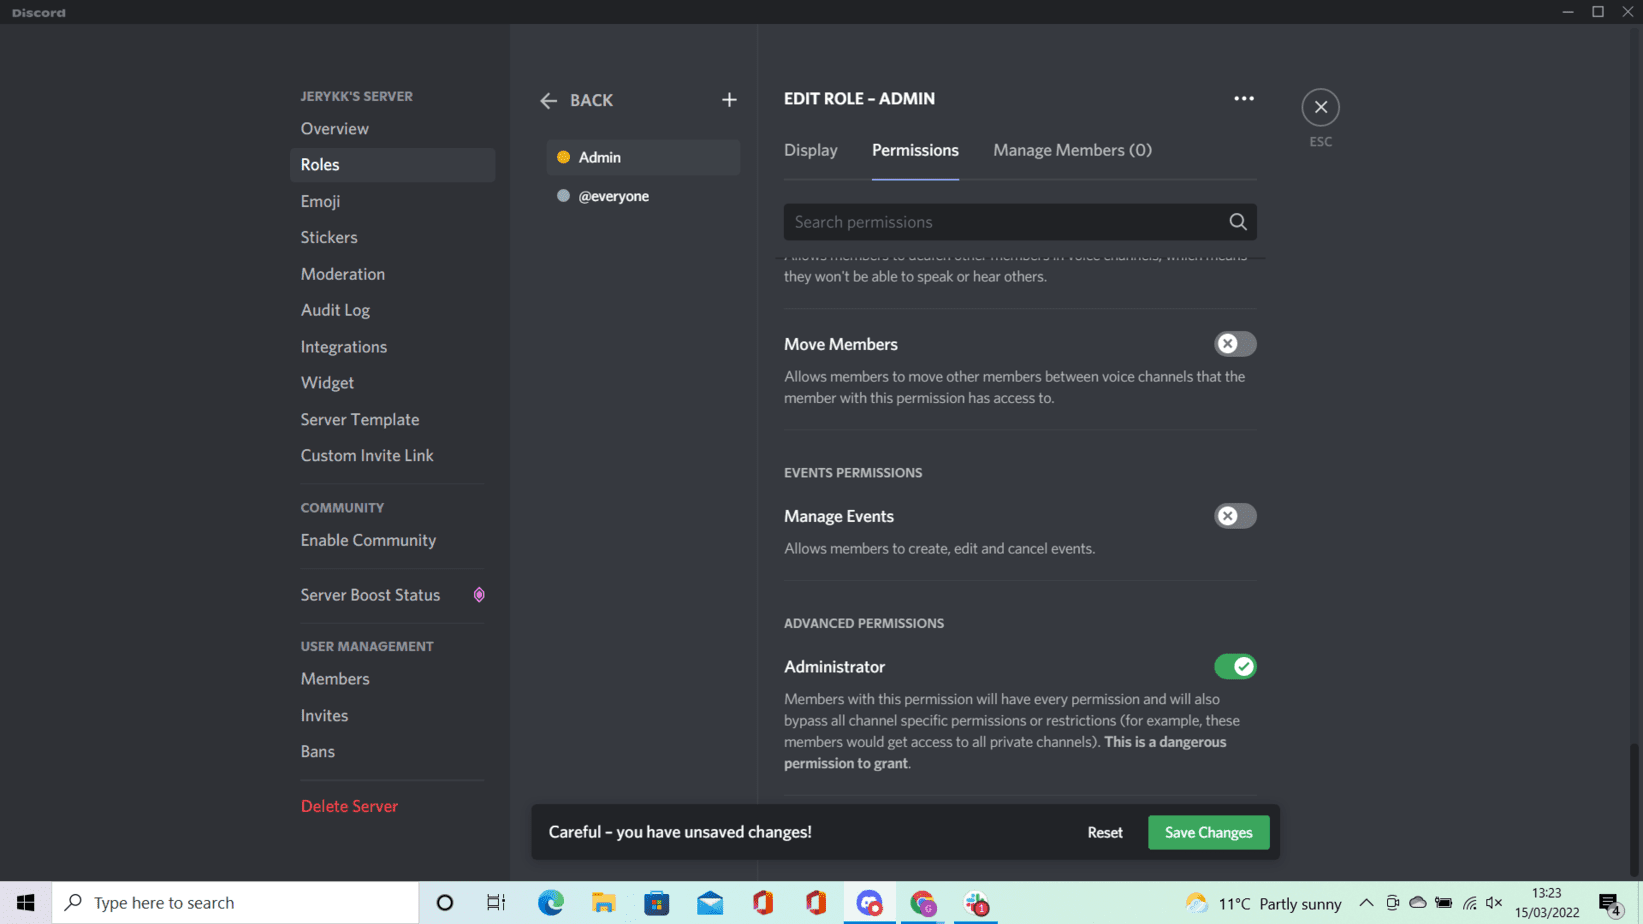Open Microsoft Store from taskbar
Image resolution: width=1643 pixels, height=924 pixels.
point(657,903)
